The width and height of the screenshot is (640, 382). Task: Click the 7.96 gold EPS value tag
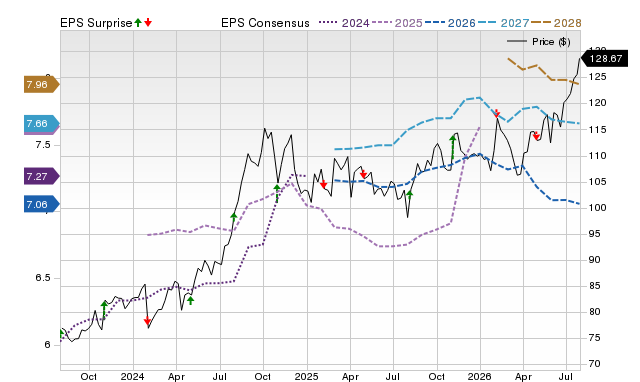point(42,84)
